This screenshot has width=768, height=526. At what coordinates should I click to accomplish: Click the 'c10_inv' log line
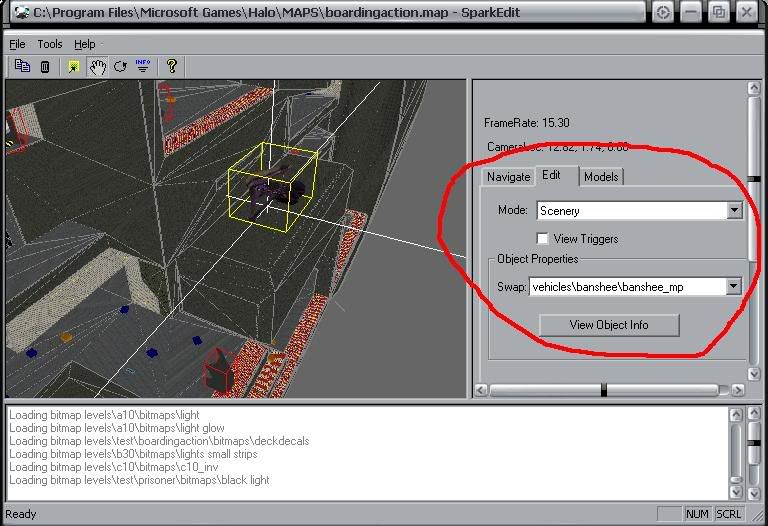pyautogui.click(x=114, y=467)
